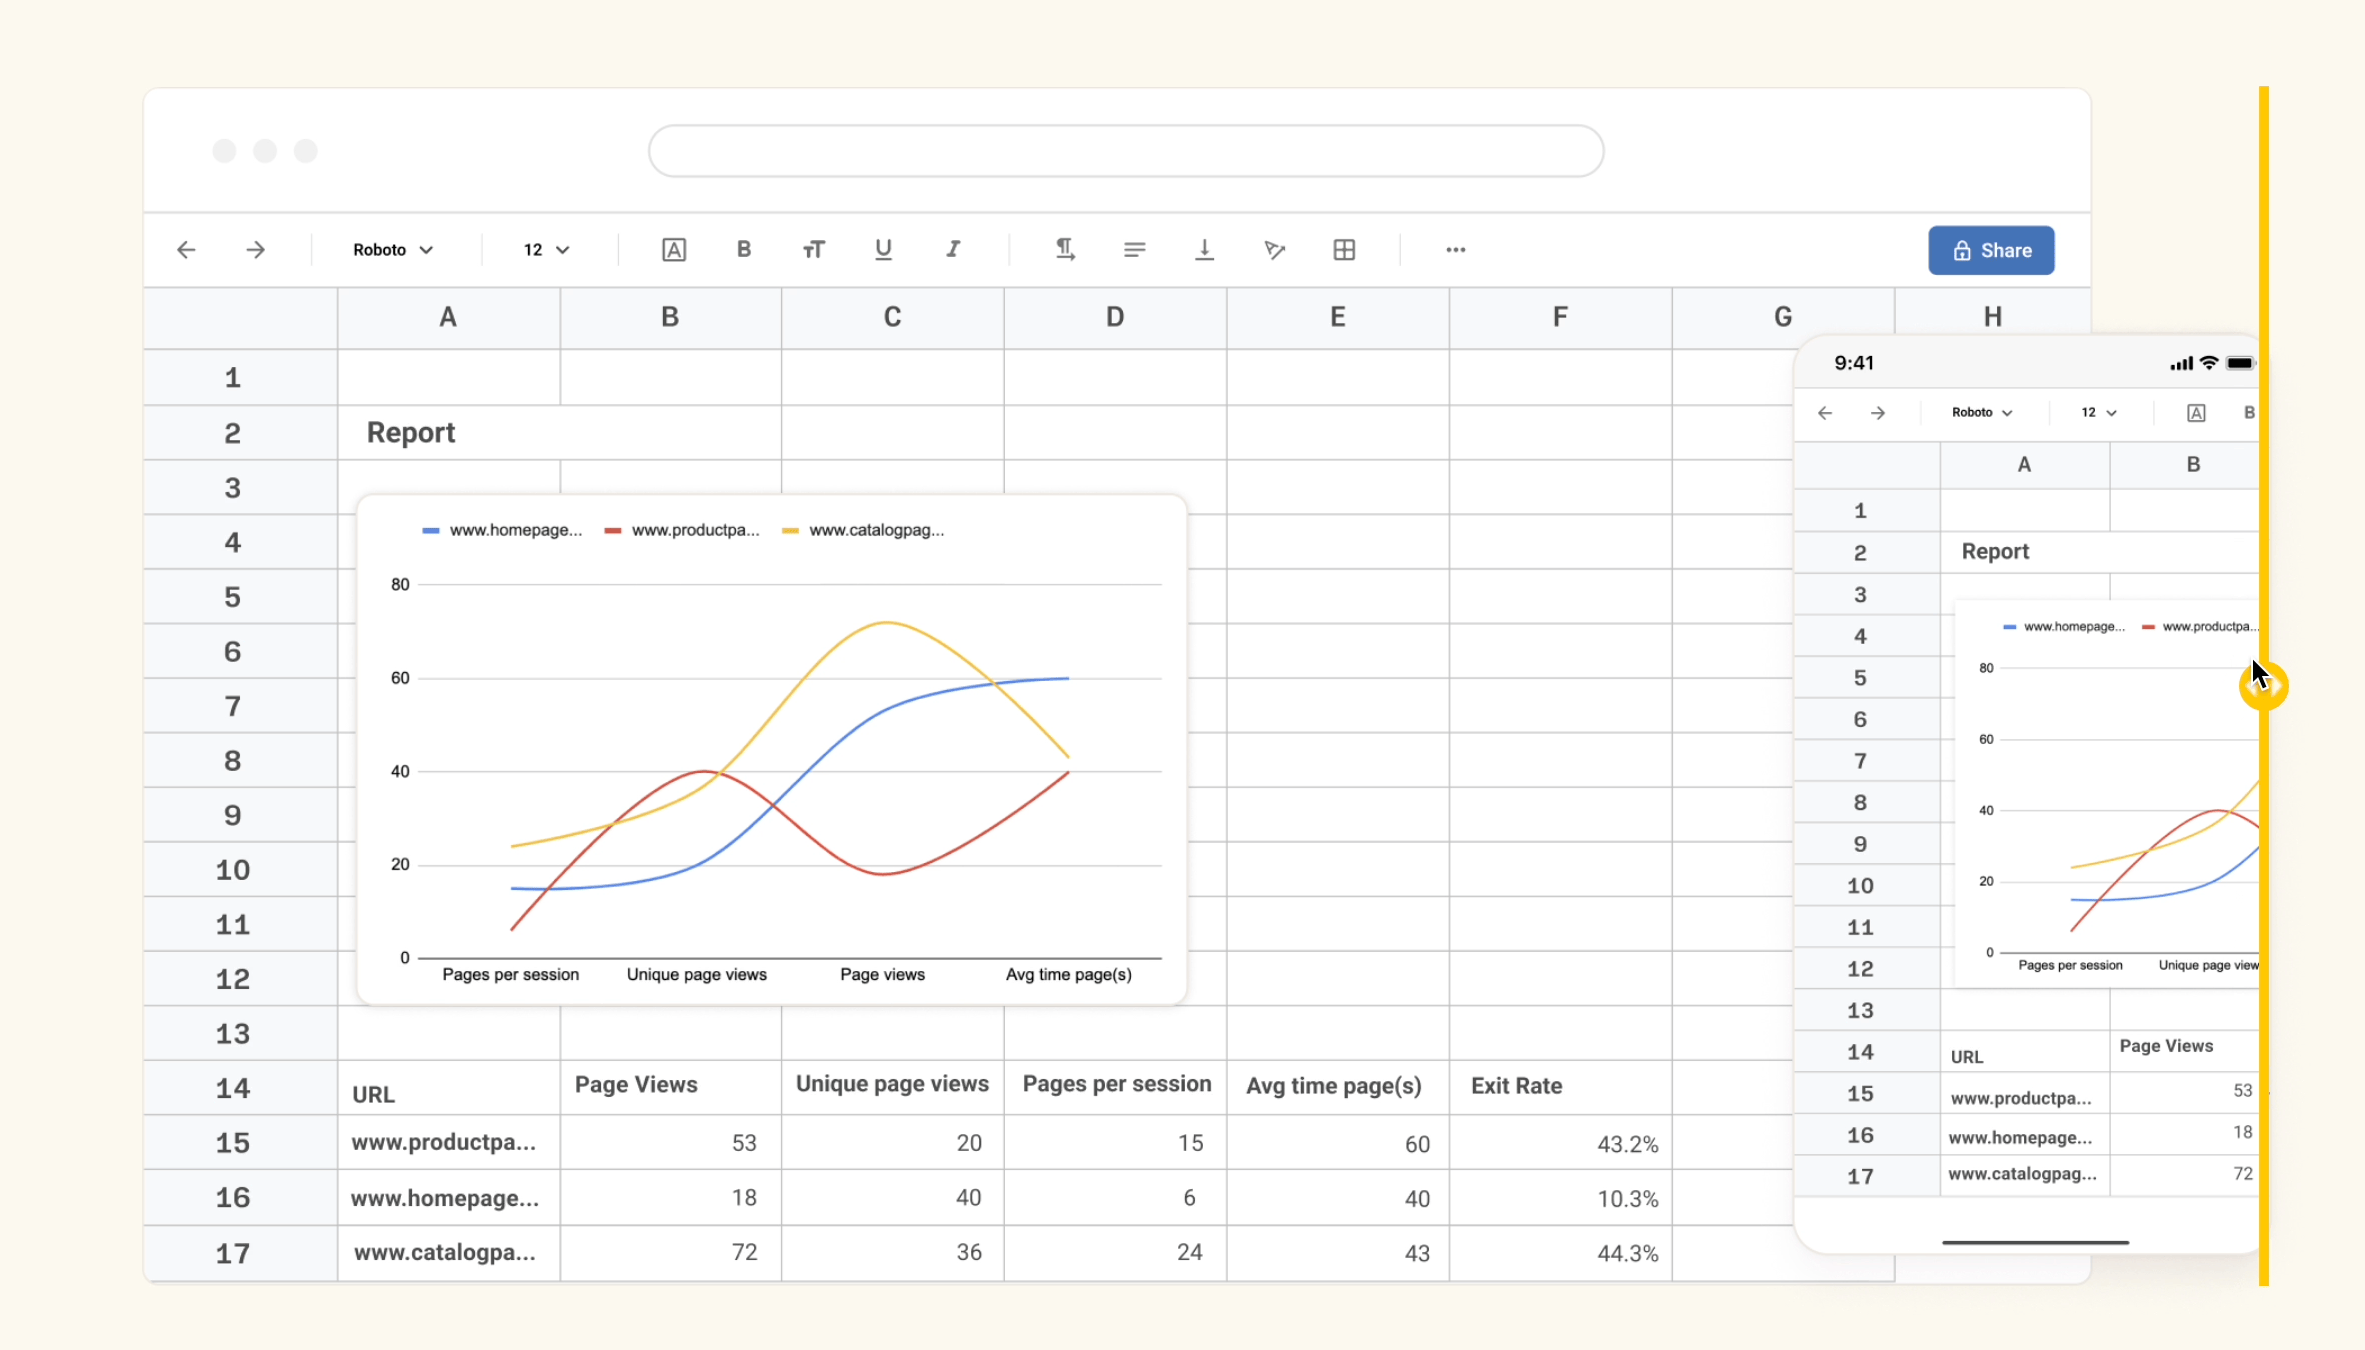
Task: Open the font size 12 dropdown on desktop
Action: point(546,250)
